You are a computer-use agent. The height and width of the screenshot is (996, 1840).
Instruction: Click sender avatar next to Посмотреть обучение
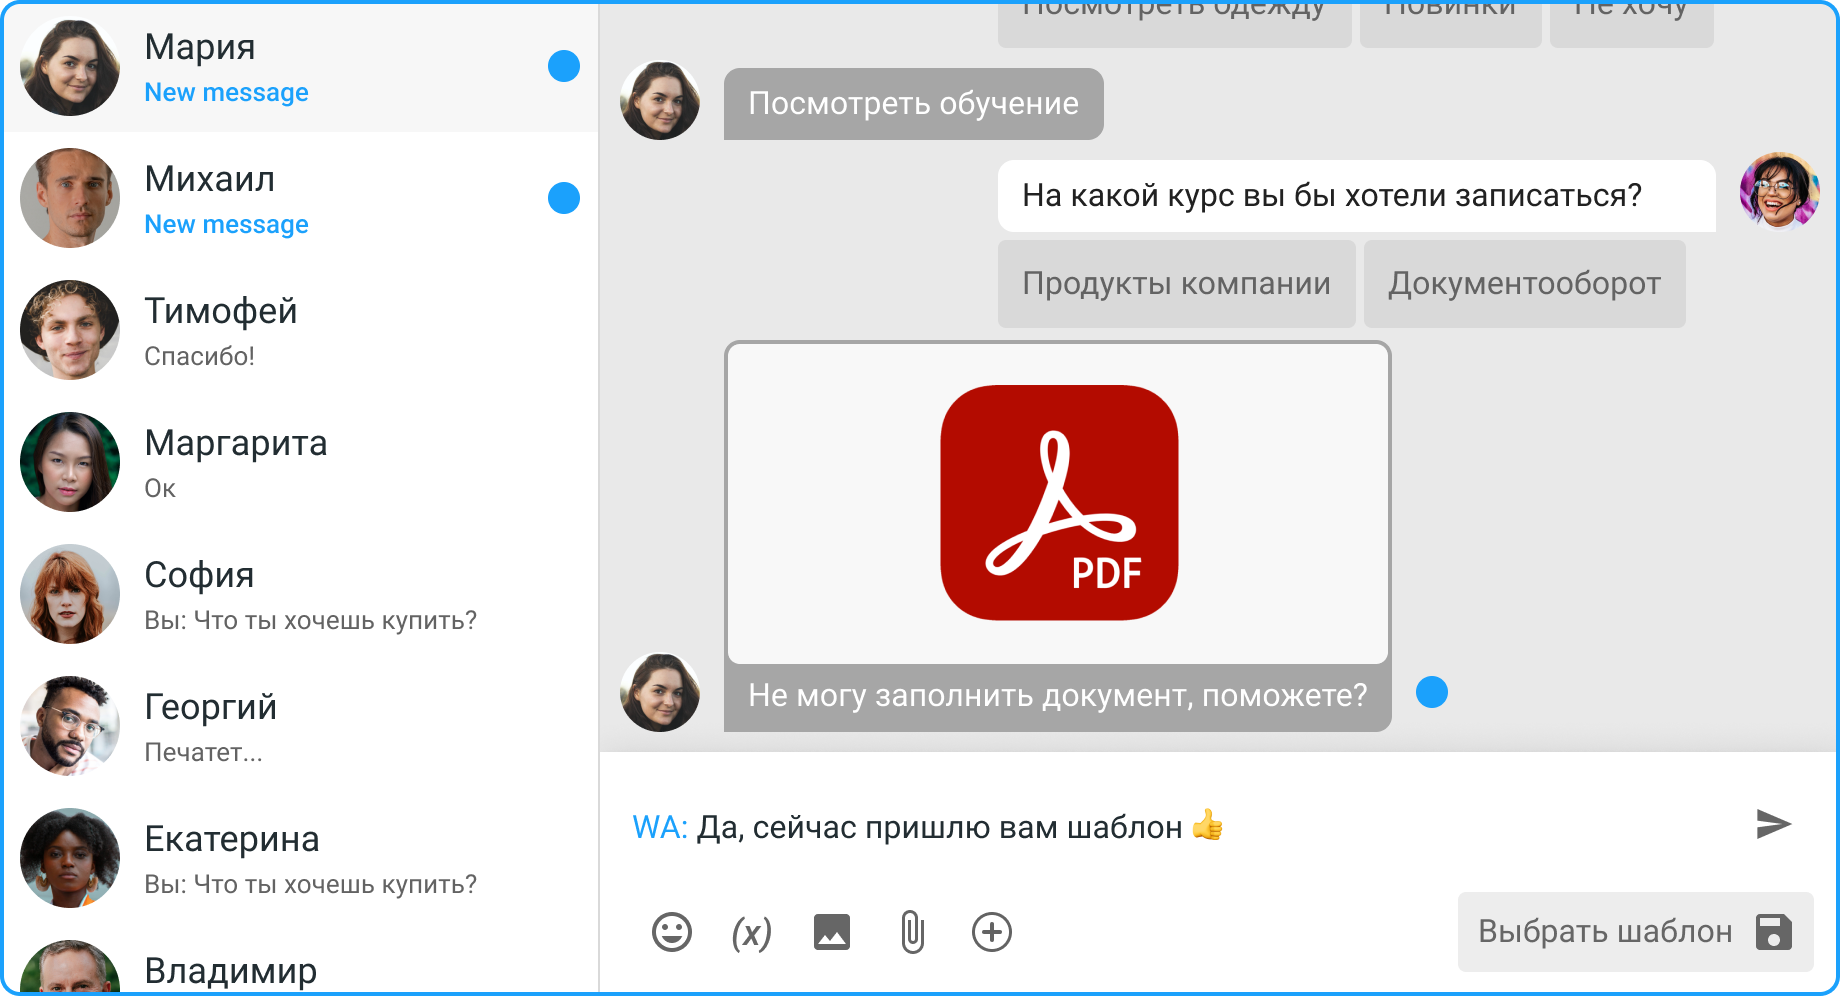click(660, 100)
